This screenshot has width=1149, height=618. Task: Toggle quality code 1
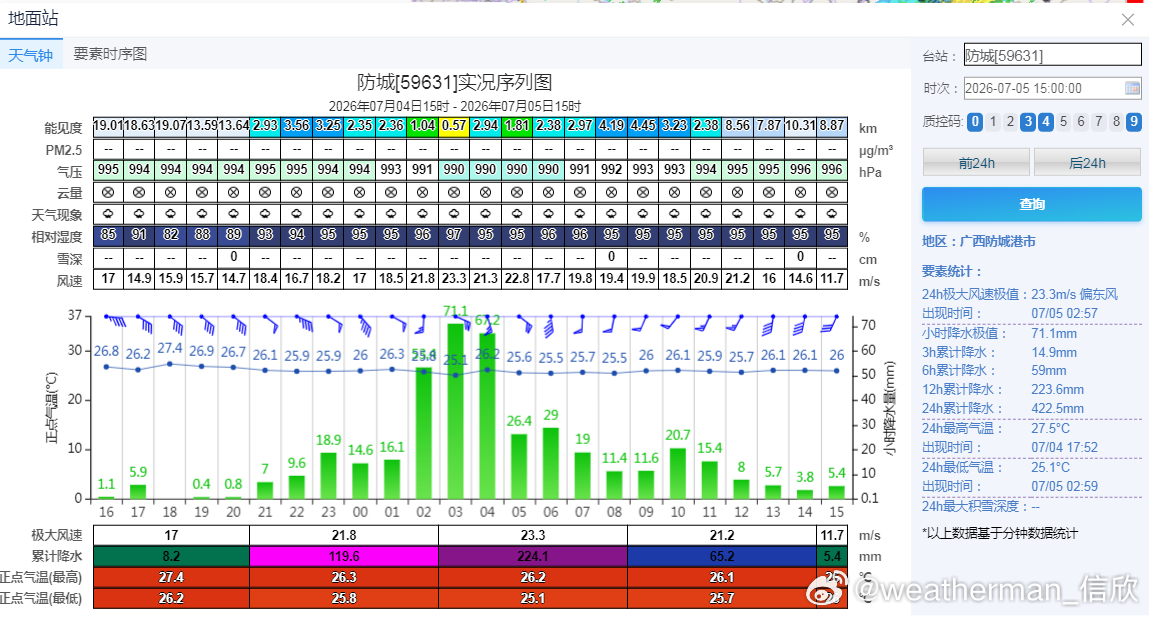coord(993,122)
